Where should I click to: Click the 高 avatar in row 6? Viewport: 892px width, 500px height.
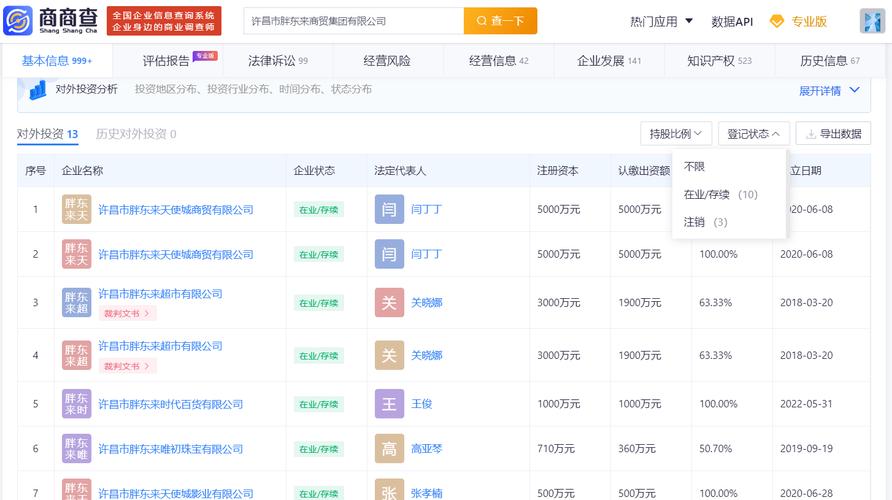pyautogui.click(x=389, y=448)
